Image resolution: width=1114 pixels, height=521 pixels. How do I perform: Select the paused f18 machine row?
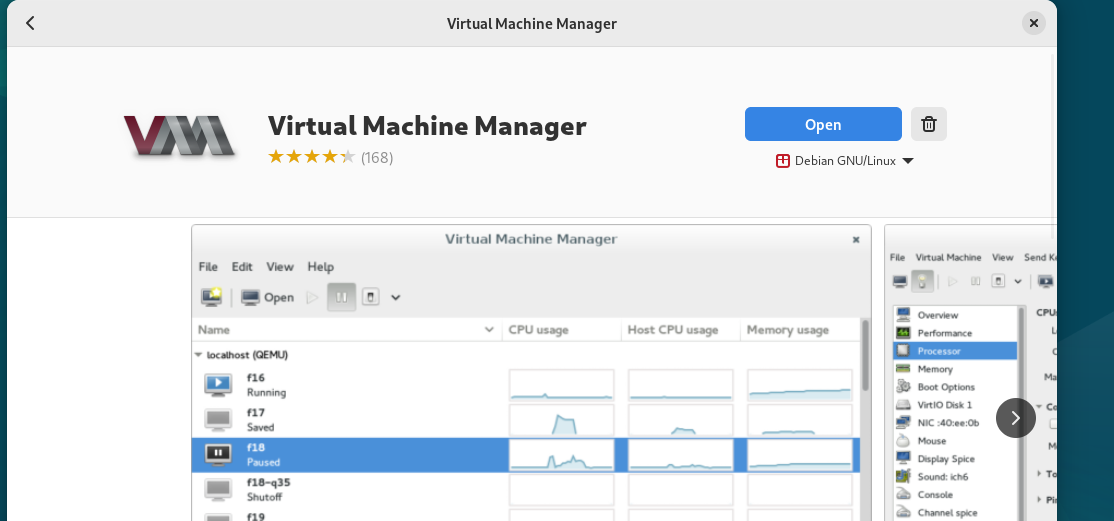click(526, 455)
